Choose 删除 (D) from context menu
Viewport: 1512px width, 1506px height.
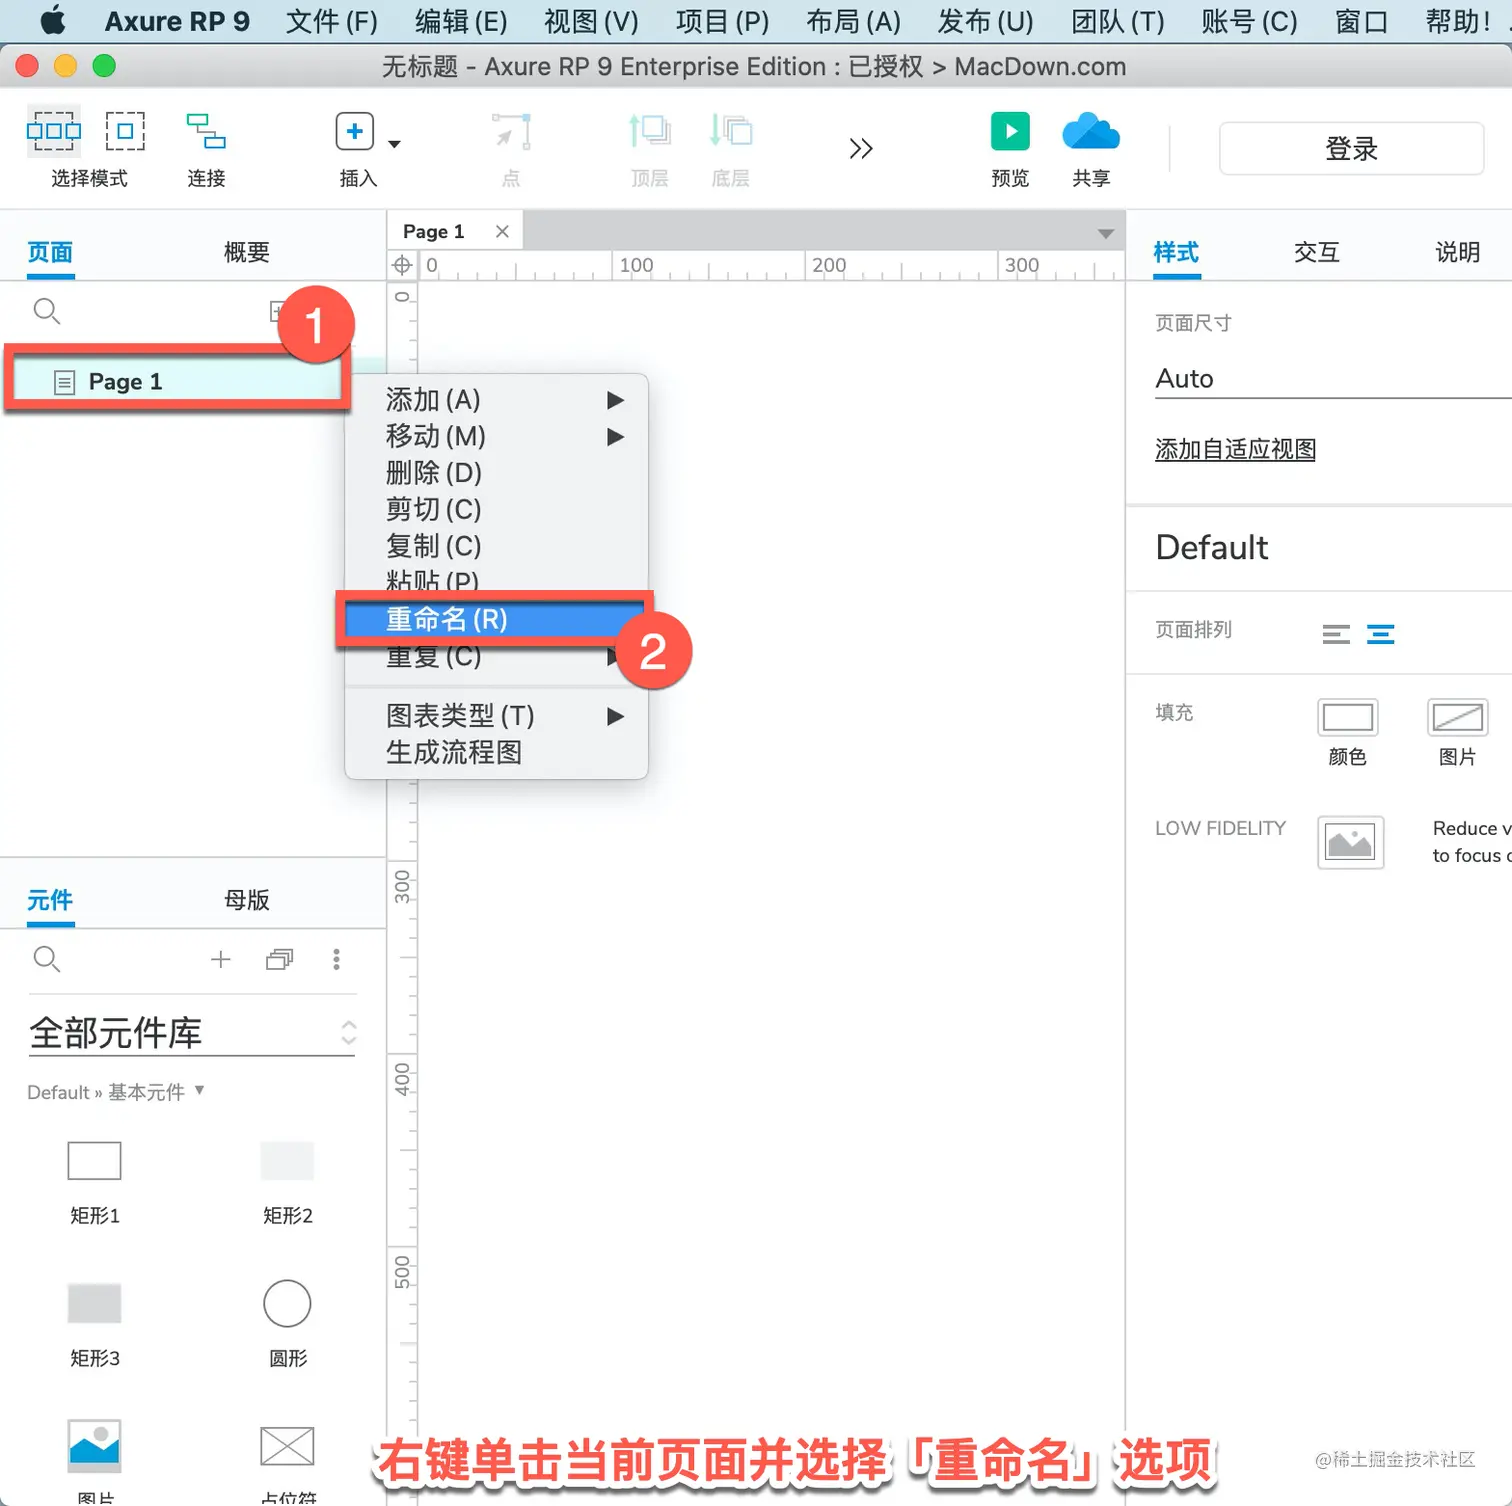pyautogui.click(x=496, y=472)
